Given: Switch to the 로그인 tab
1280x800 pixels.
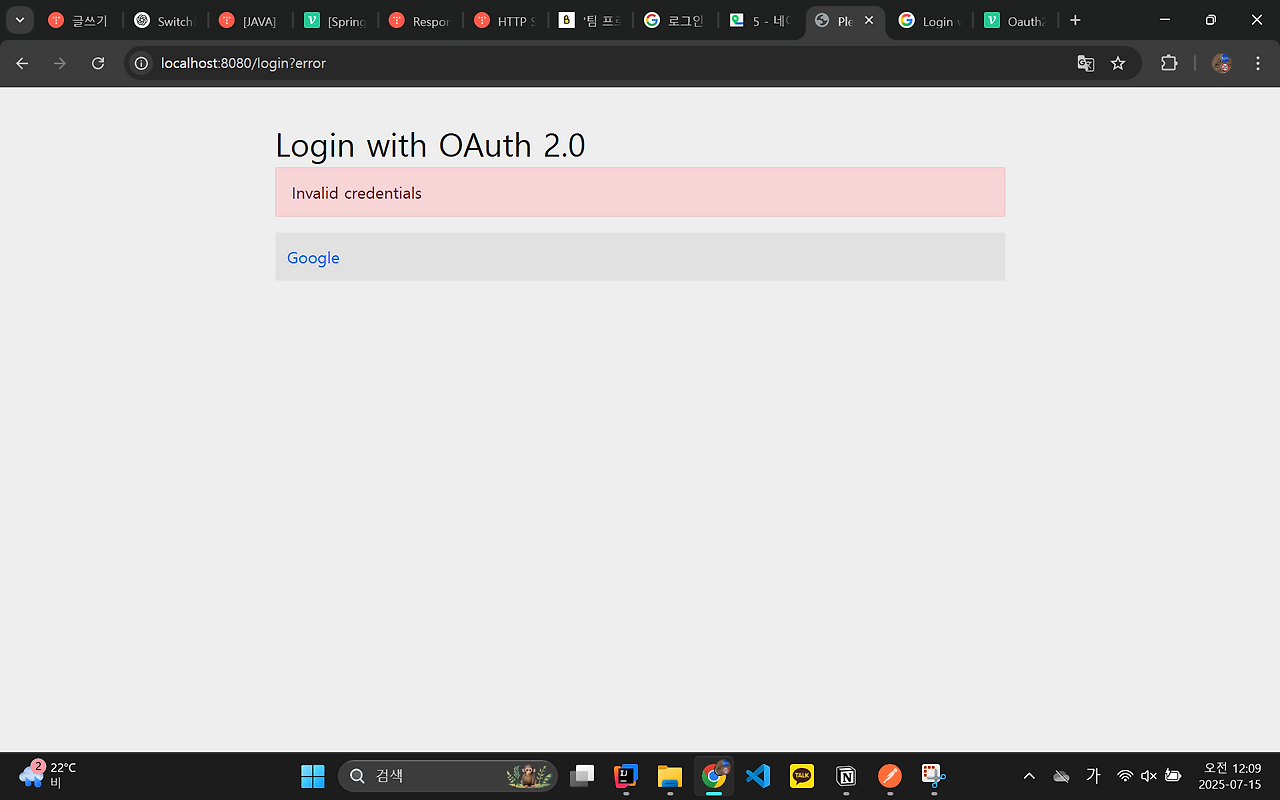Looking at the screenshot, I should tap(675, 21).
